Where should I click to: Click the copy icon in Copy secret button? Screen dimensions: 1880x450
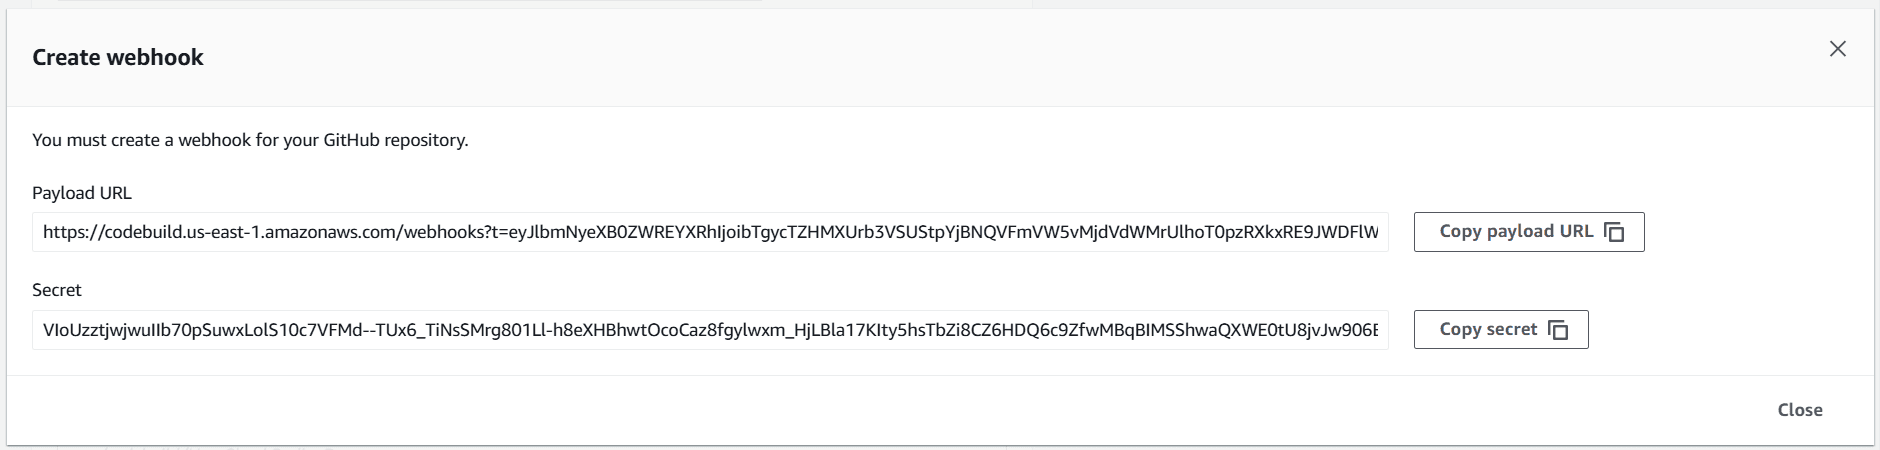tap(1558, 330)
